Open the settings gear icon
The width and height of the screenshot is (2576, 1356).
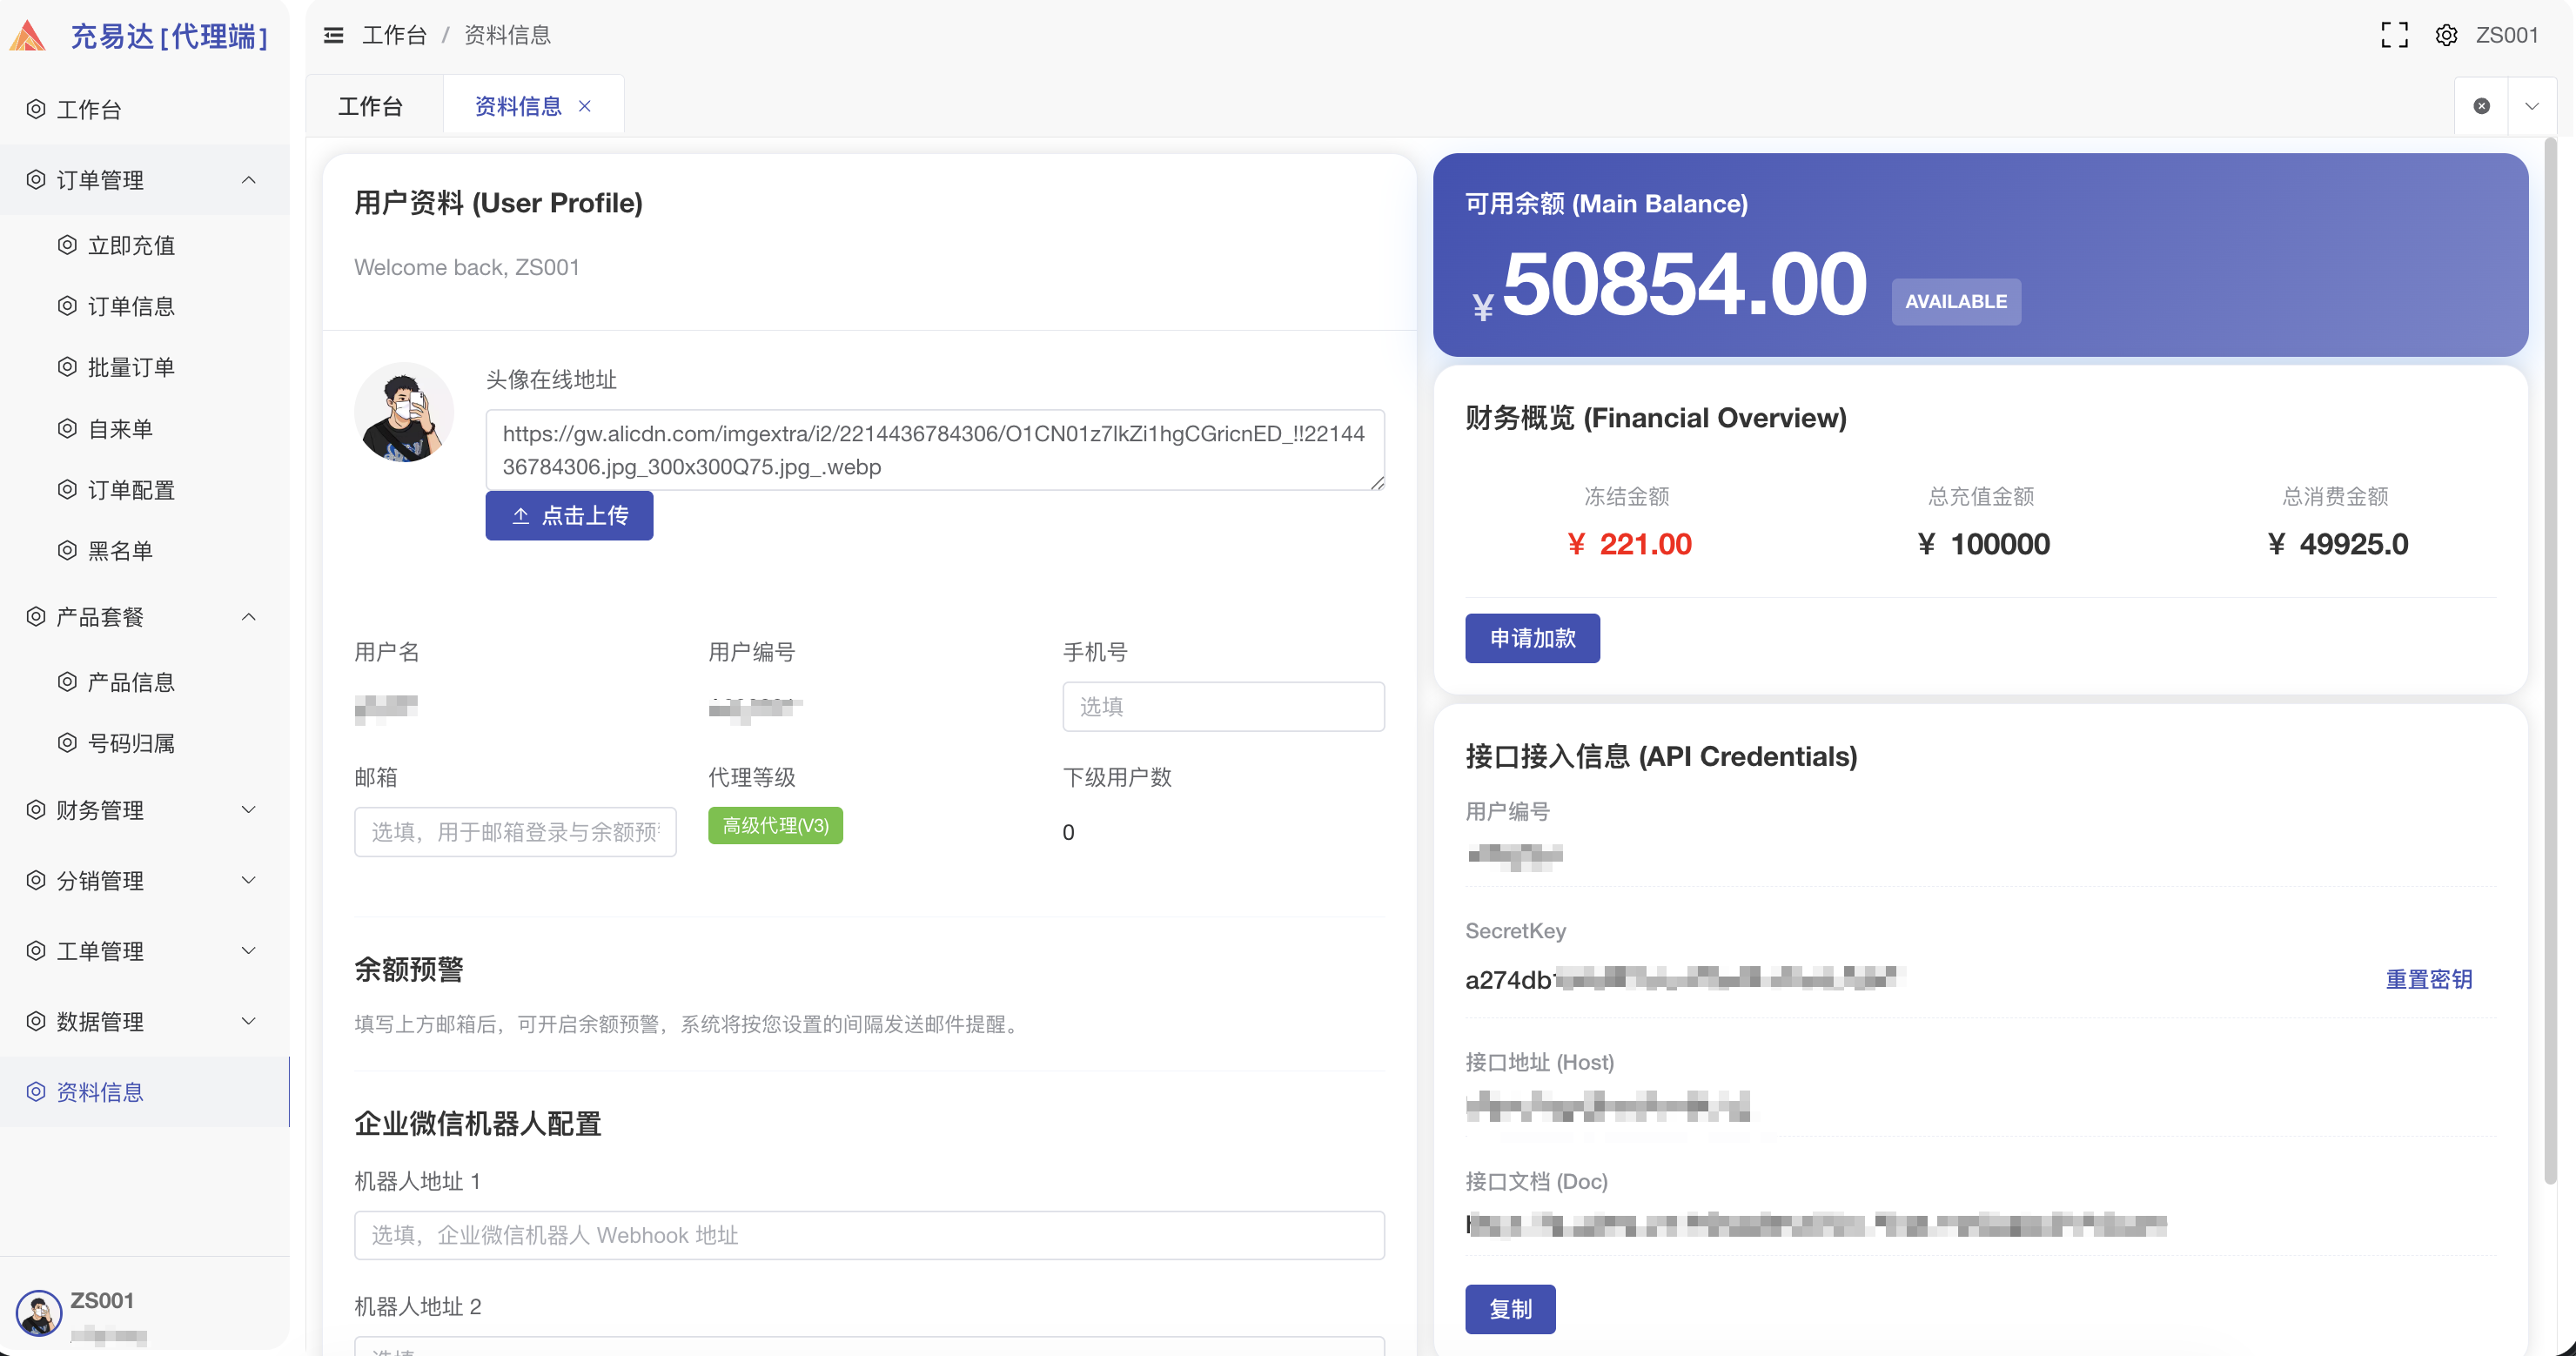point(2446,36)
